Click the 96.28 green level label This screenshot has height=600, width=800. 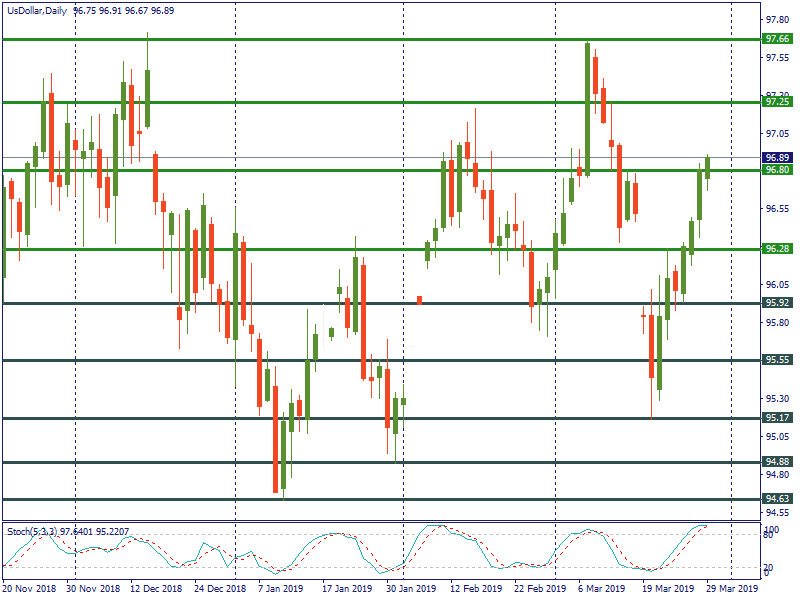(777, 248)
